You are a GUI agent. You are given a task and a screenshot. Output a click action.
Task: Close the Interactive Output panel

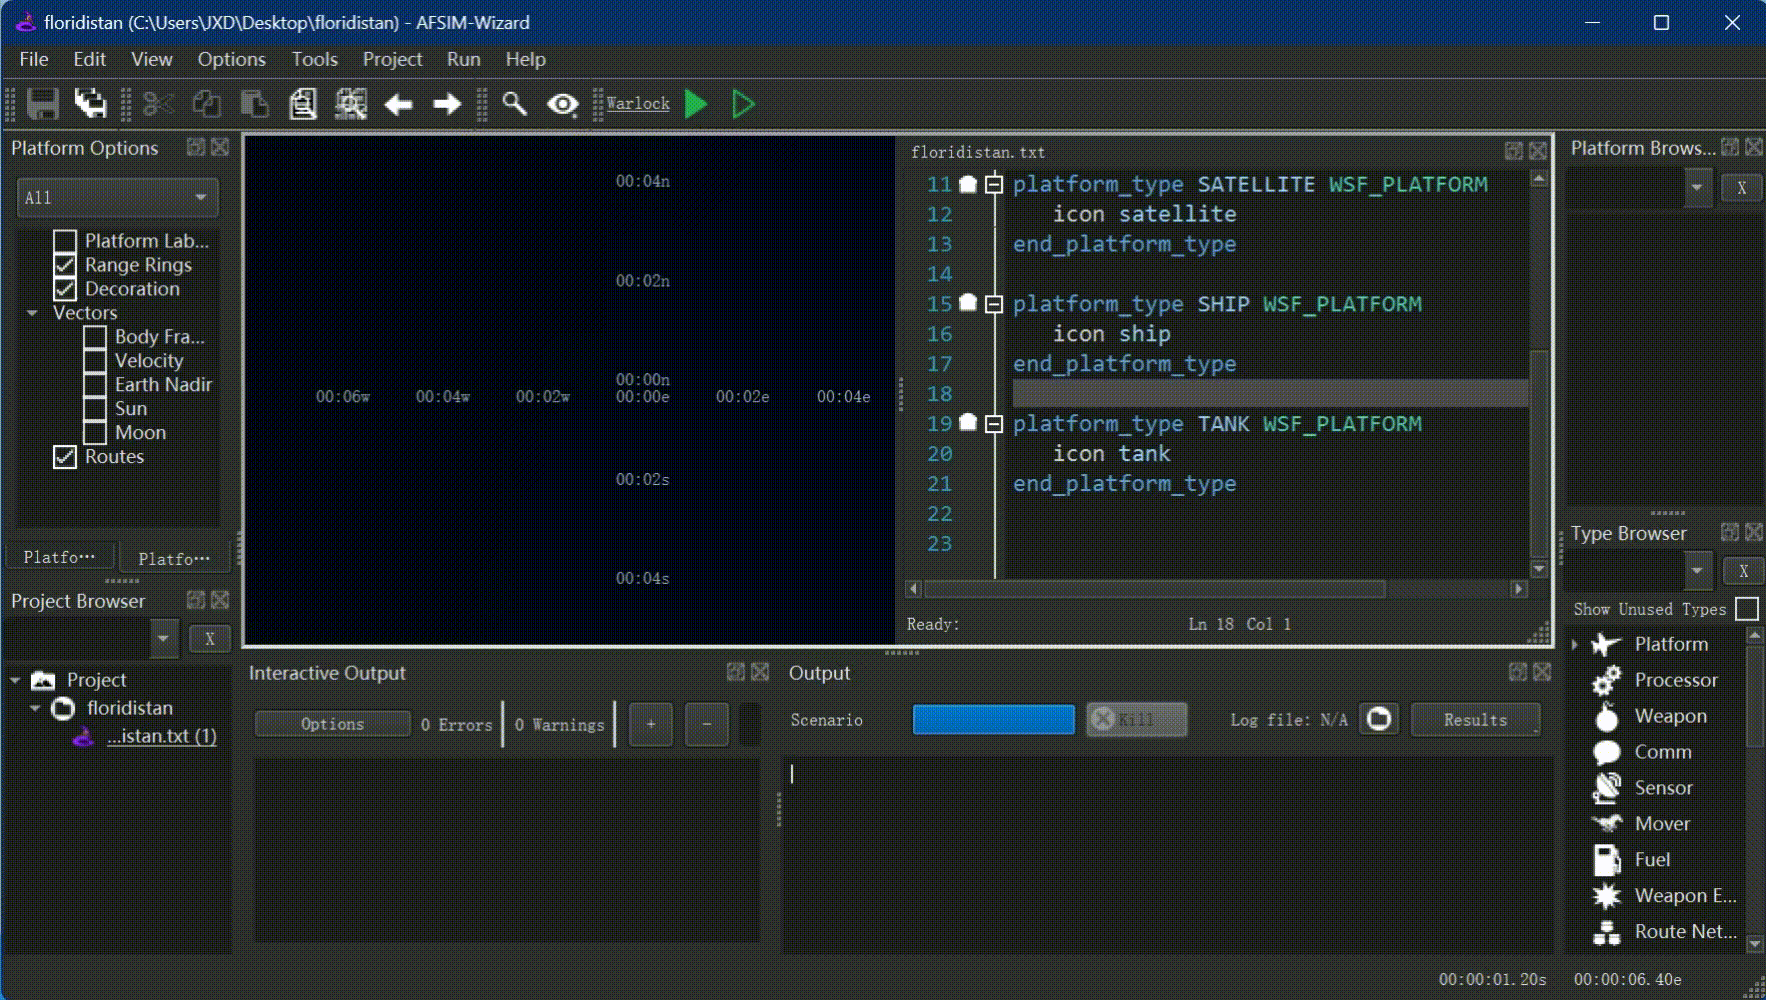[760, 672]
